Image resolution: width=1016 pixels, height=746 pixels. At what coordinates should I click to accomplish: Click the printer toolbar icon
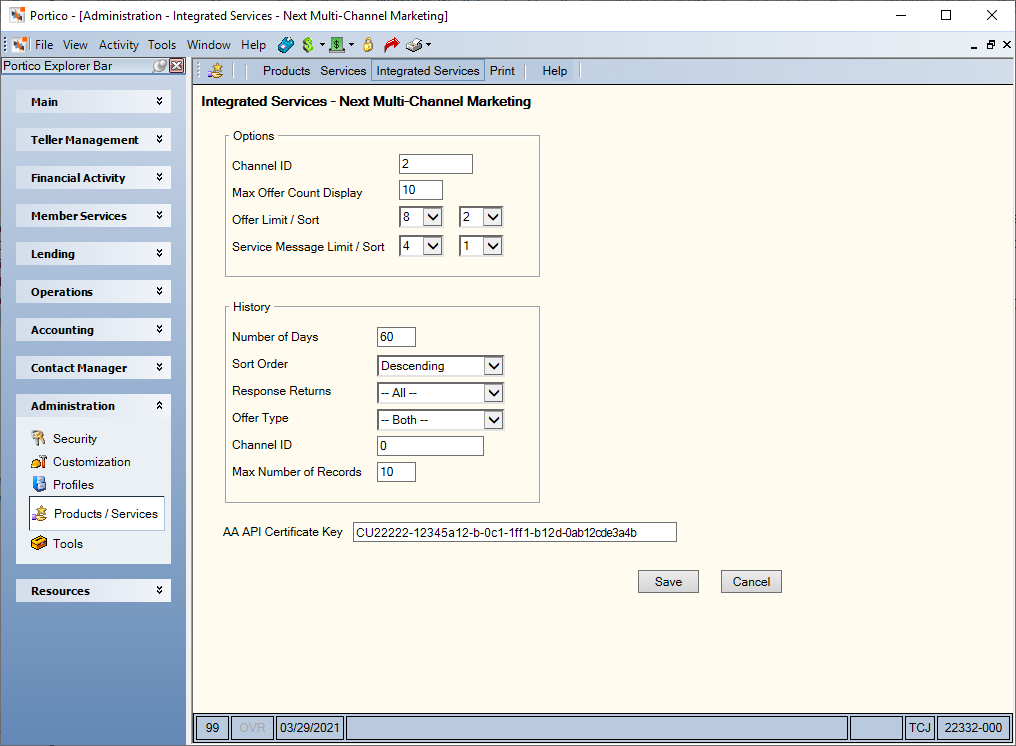click(414, 45)
